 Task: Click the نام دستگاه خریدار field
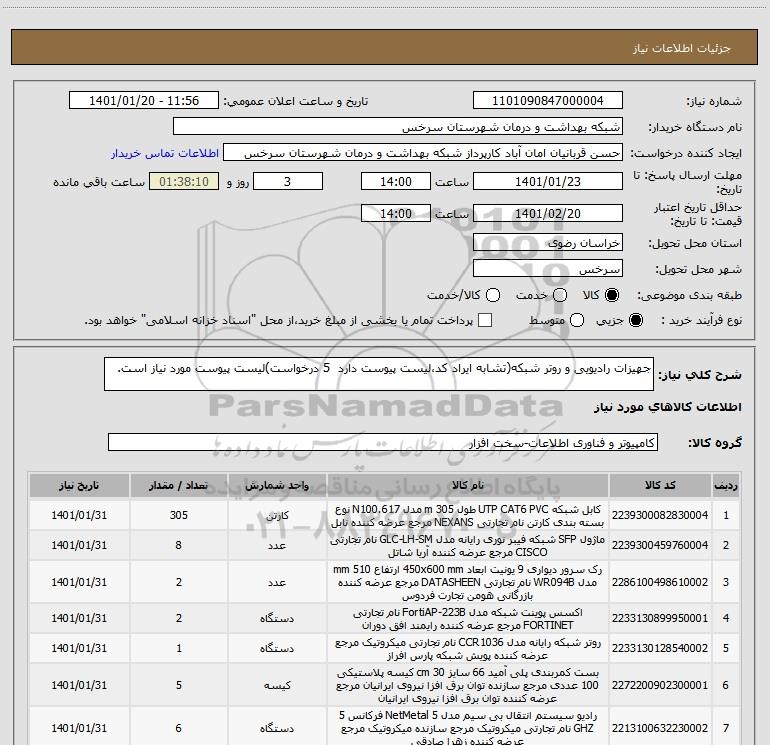(x=398, y=127)
